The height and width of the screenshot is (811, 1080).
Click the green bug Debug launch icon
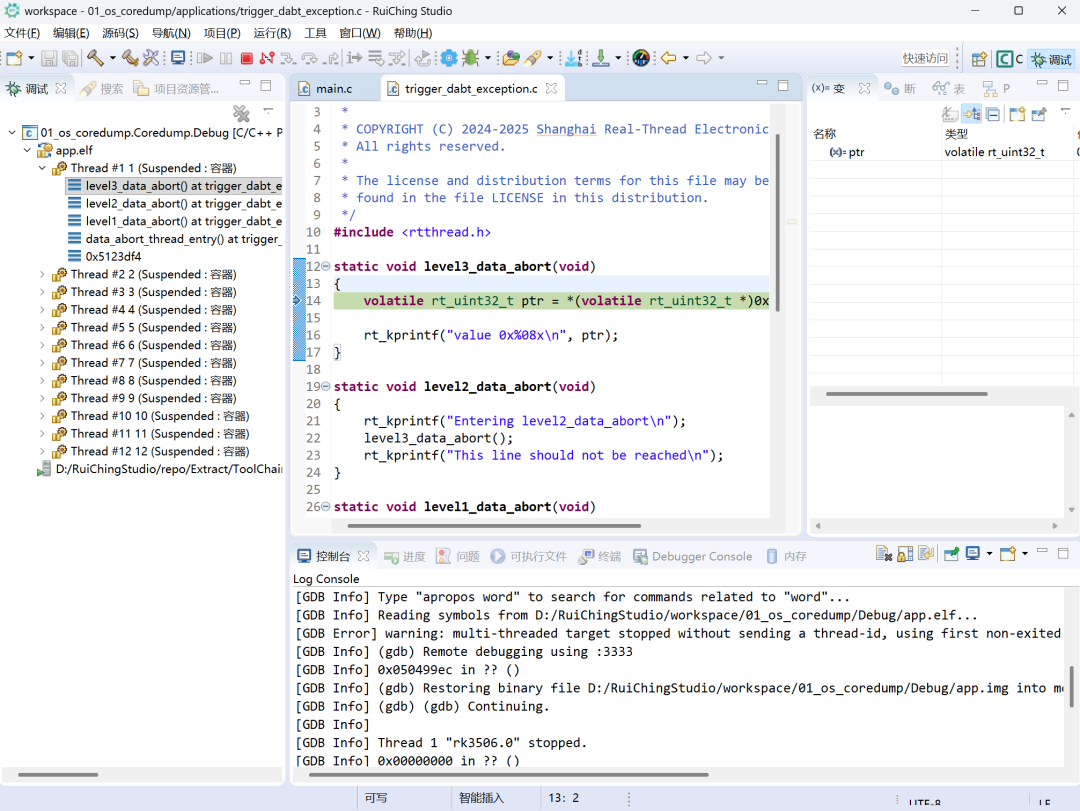[470, 59]
